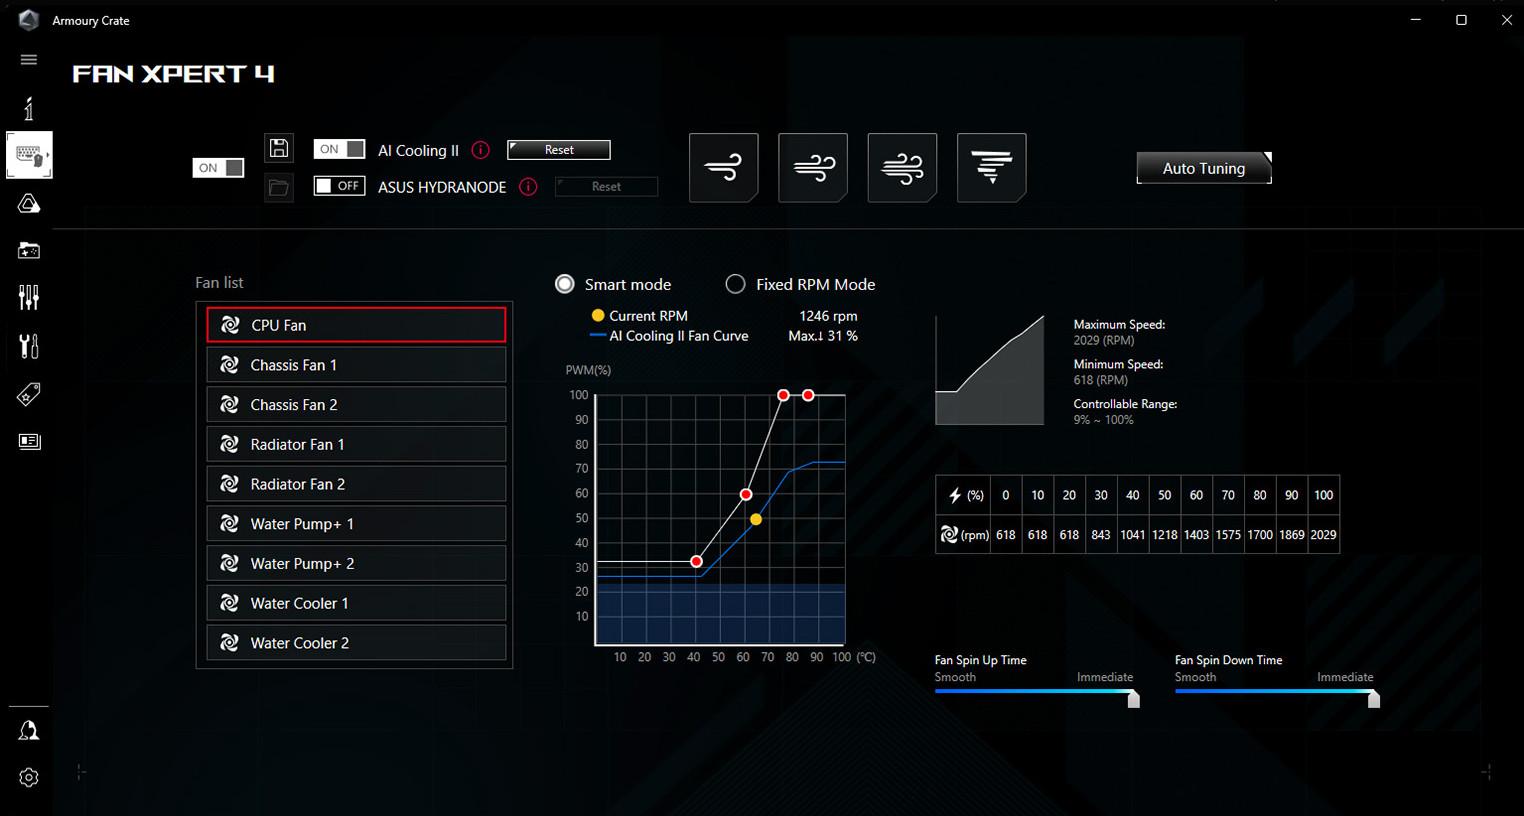Choose the Fixed RPM Mode radio button

pyautogui.click(x=735, y=284)
